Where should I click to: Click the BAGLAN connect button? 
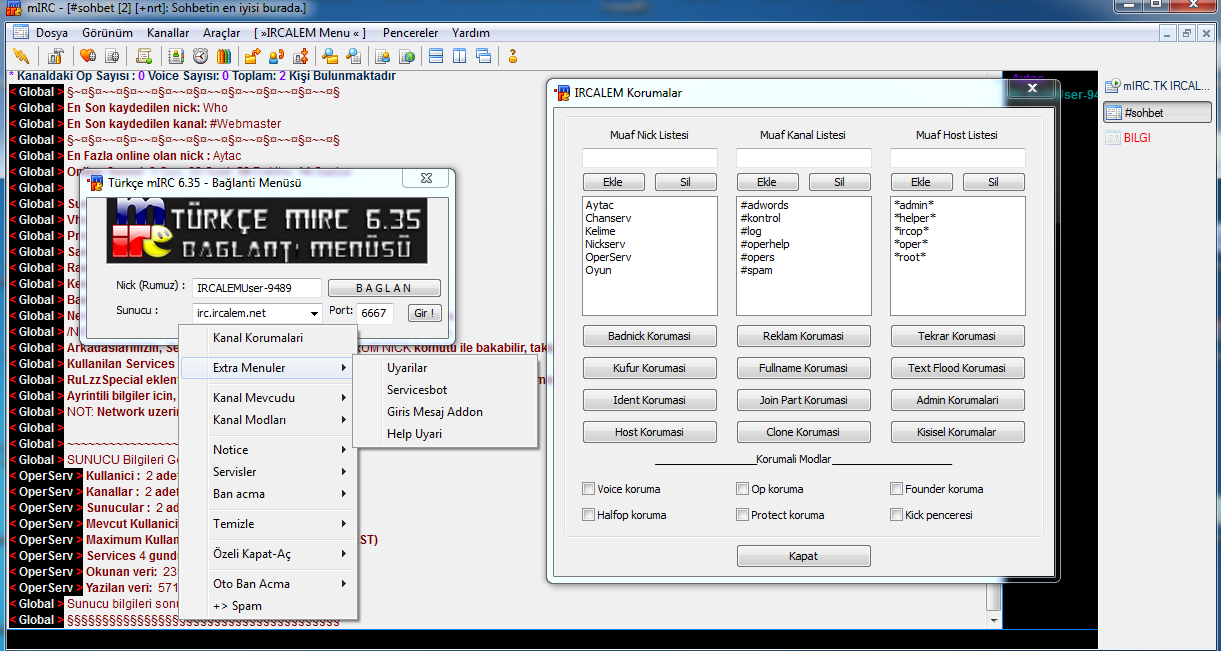(384, 288)
